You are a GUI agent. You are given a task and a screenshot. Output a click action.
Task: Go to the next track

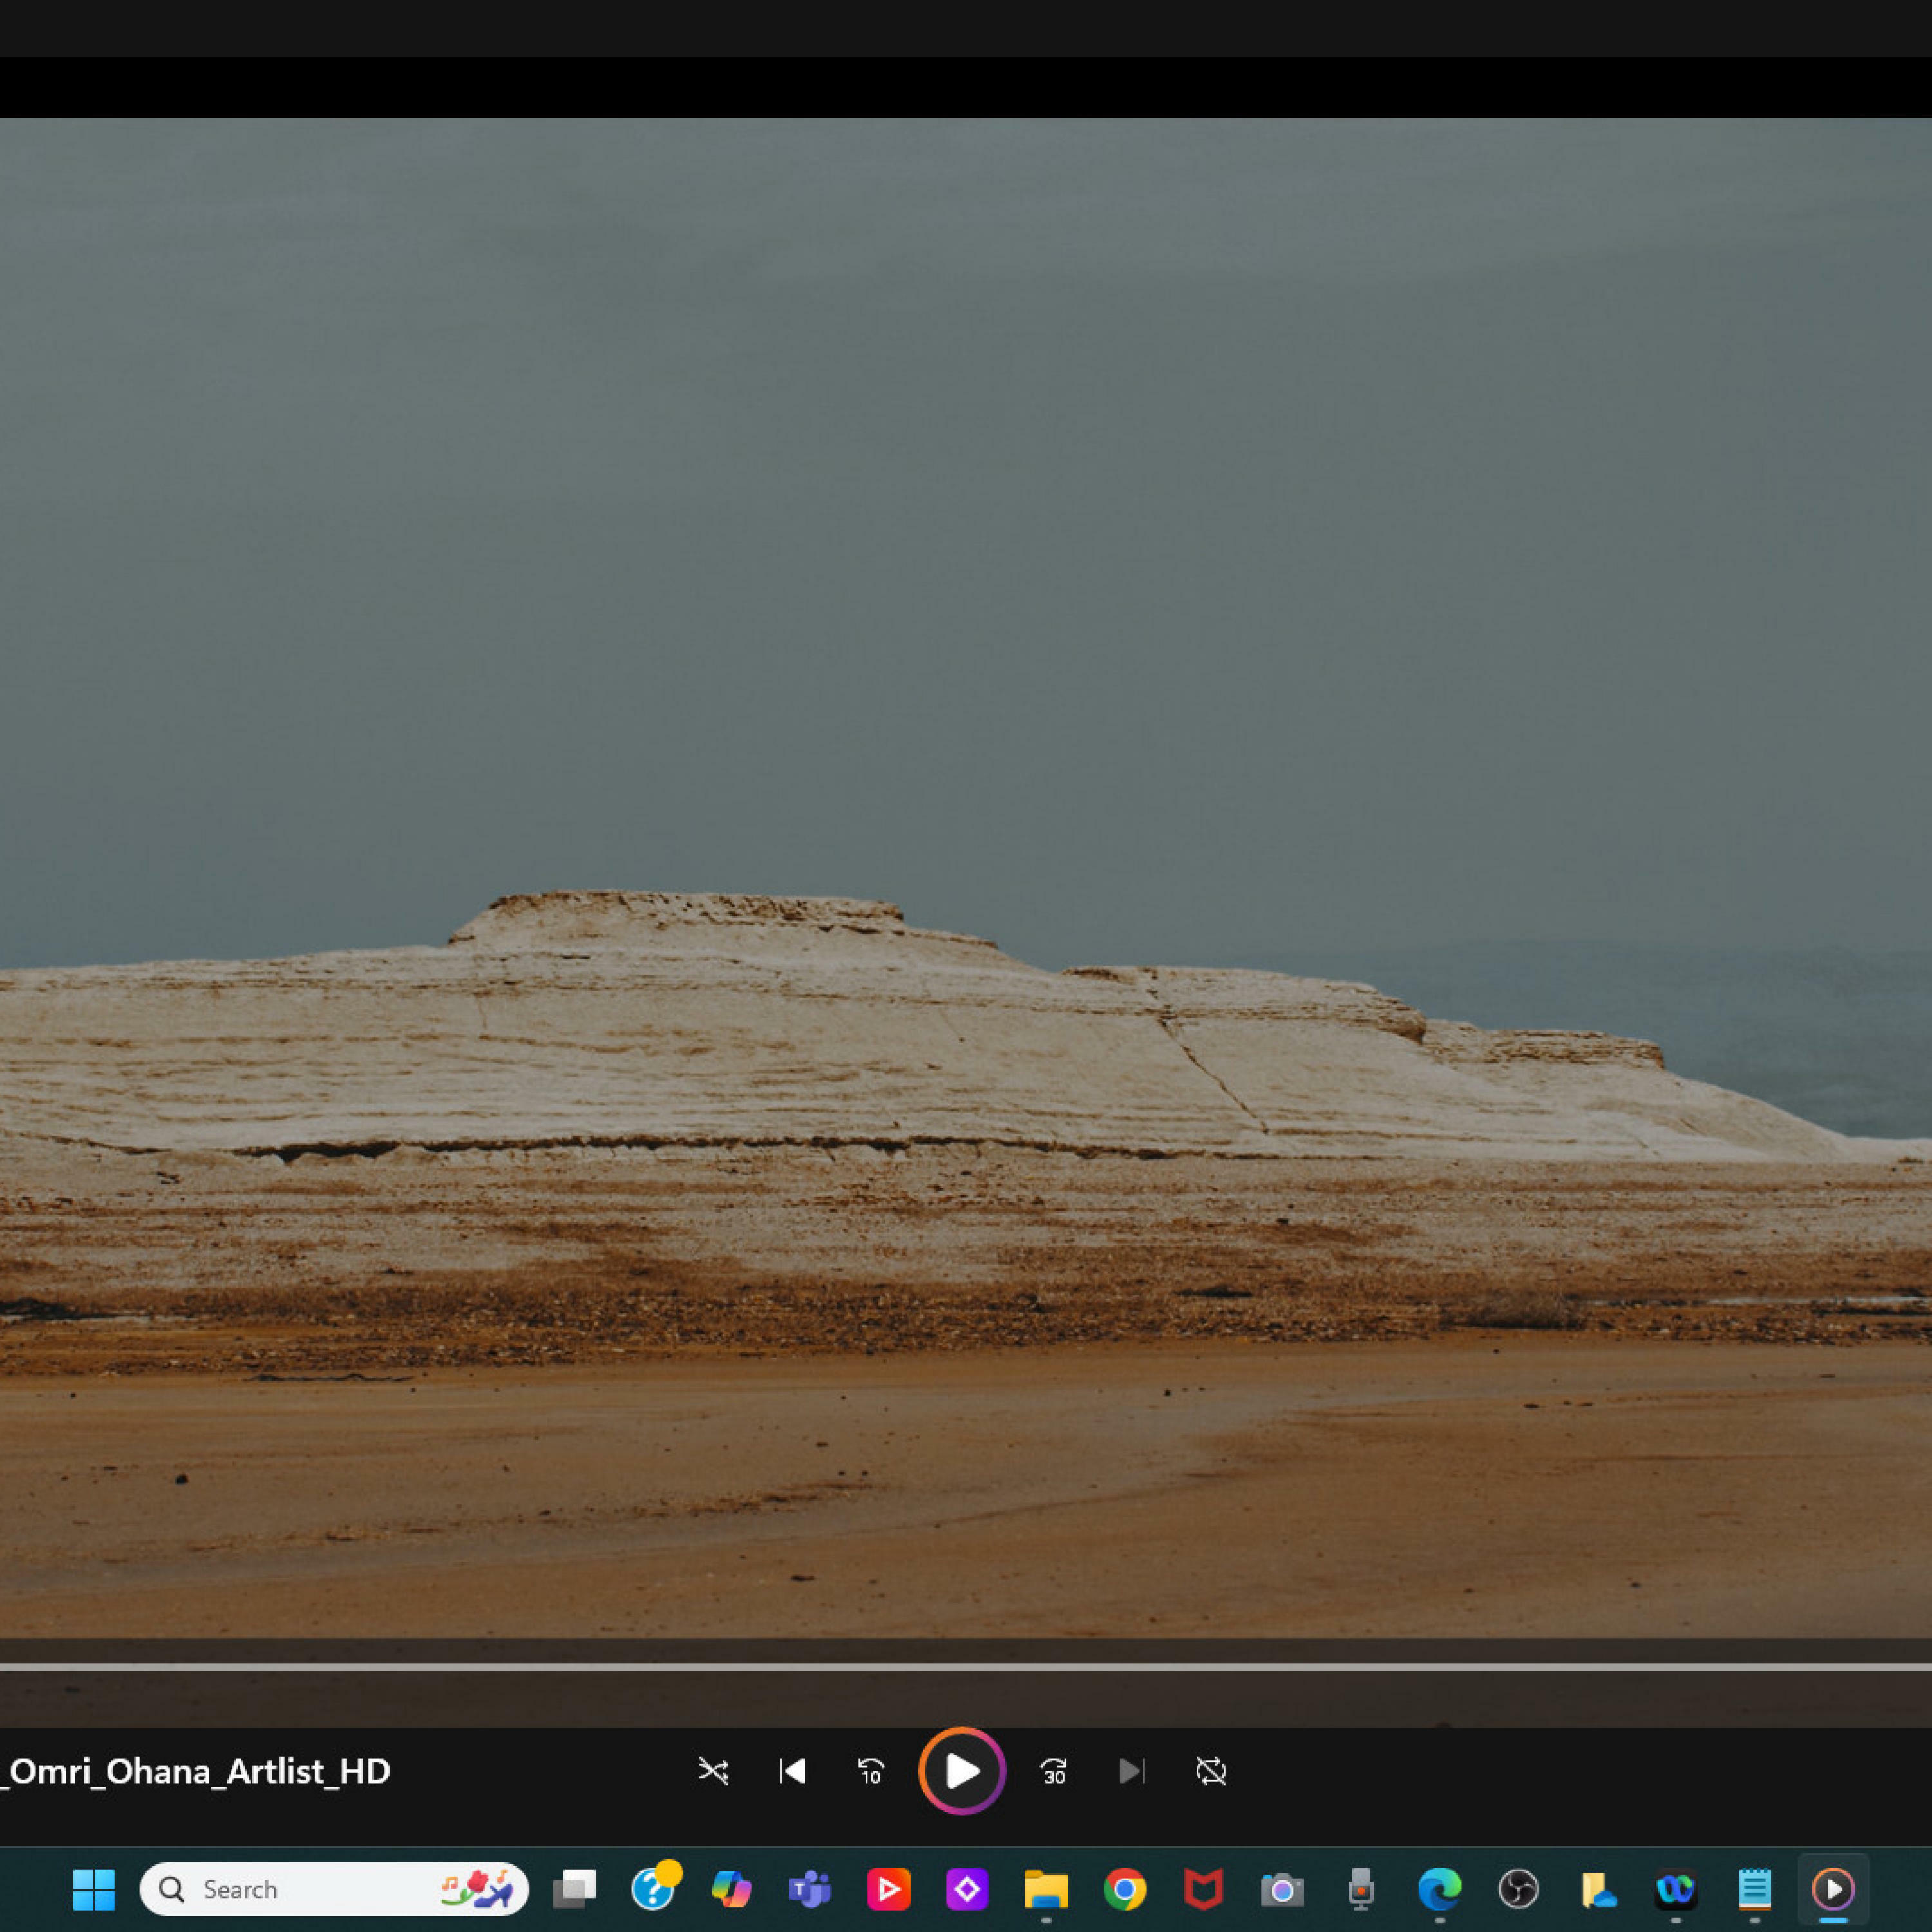coord(1132,1771)
